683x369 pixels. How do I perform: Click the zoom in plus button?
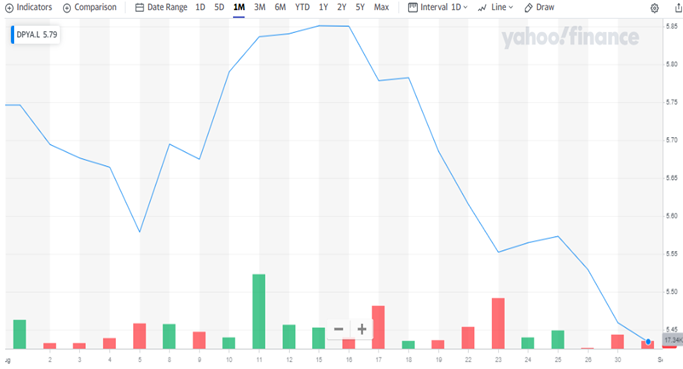pyautogui.click(x=362, y=329)
